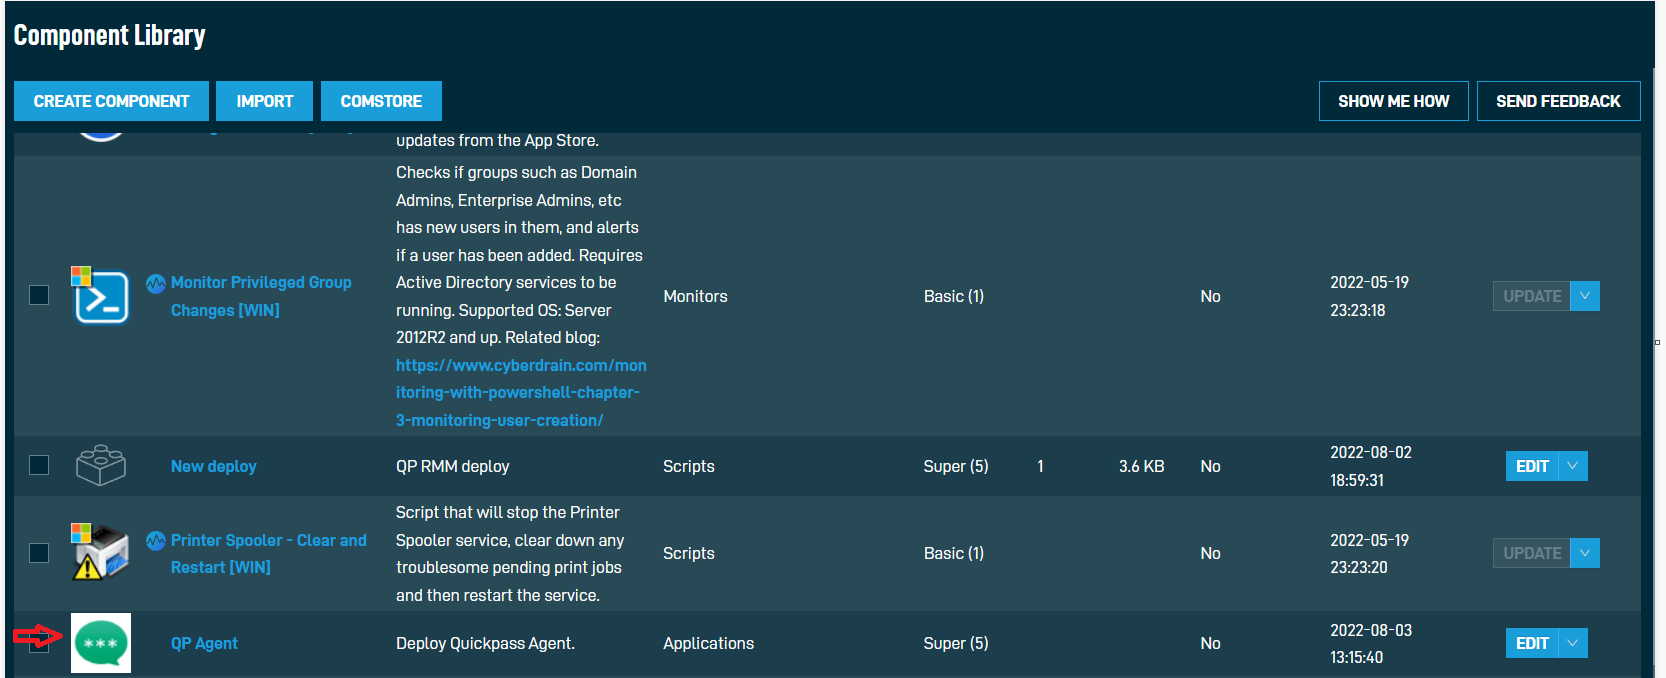Expand dropdown arrow next to Printer Spooler UPDATE
Screen dimensions: 1666x678
1585,553
